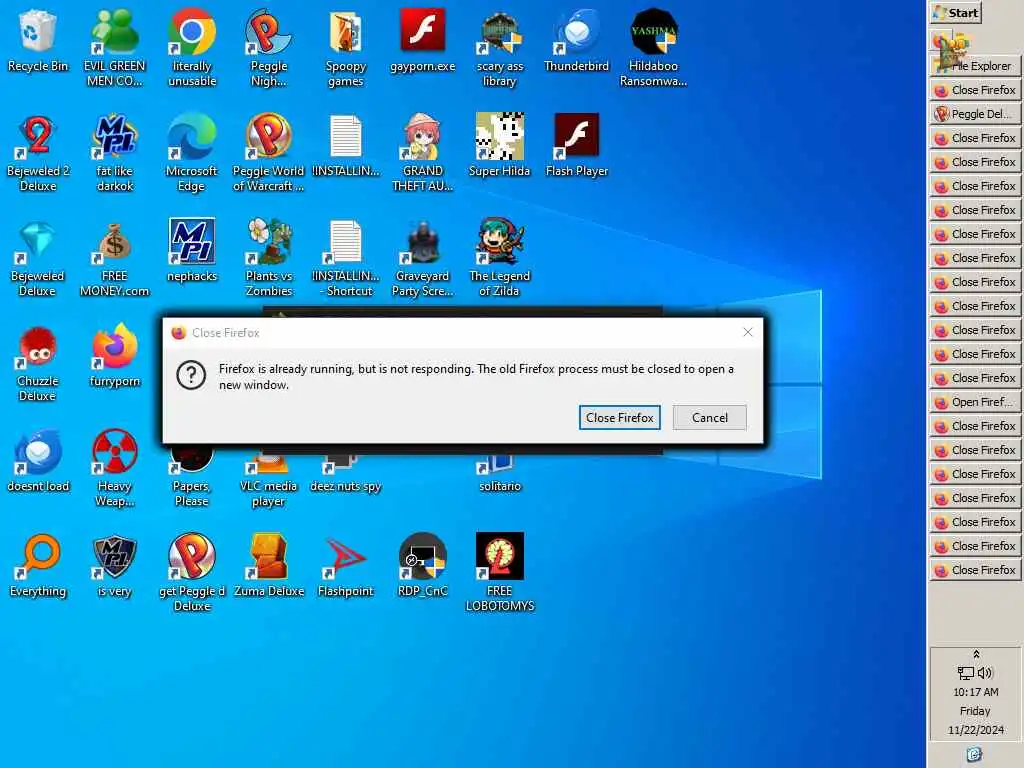Select the scary ass library icon
This screenshot has width=1024, height=768.
click(x=500, y=47)
